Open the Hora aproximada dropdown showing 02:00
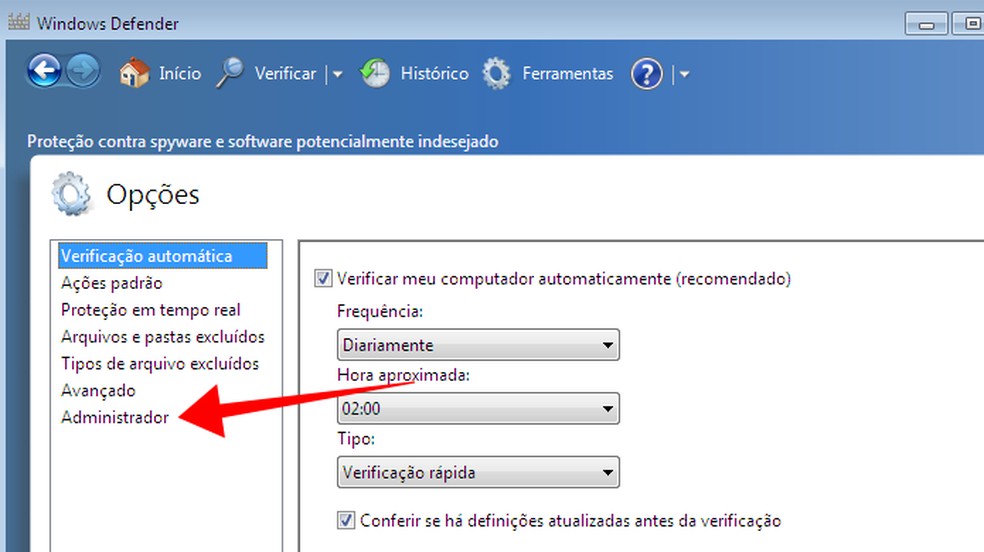The height and width of the screenshot is (552, 984). (478, 408)
